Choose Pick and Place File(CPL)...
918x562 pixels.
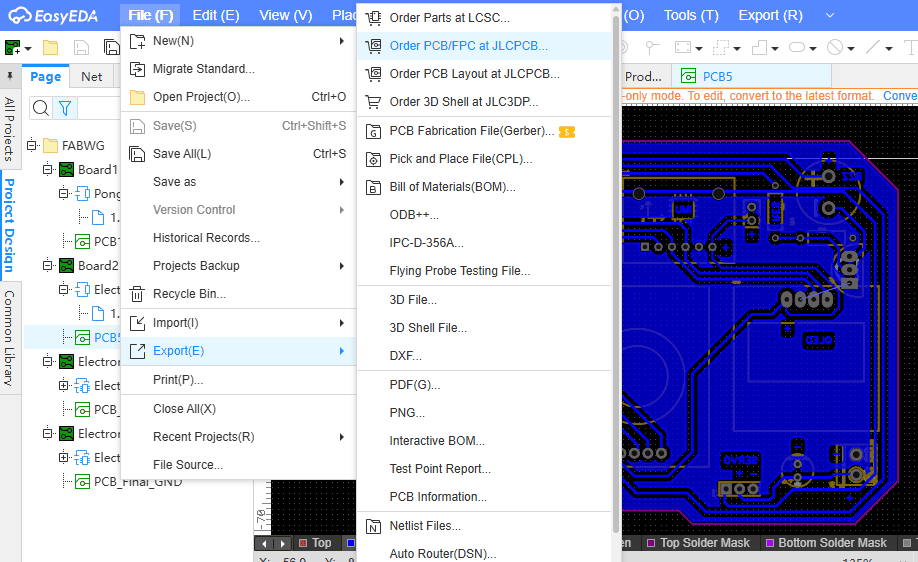(484, 159)
